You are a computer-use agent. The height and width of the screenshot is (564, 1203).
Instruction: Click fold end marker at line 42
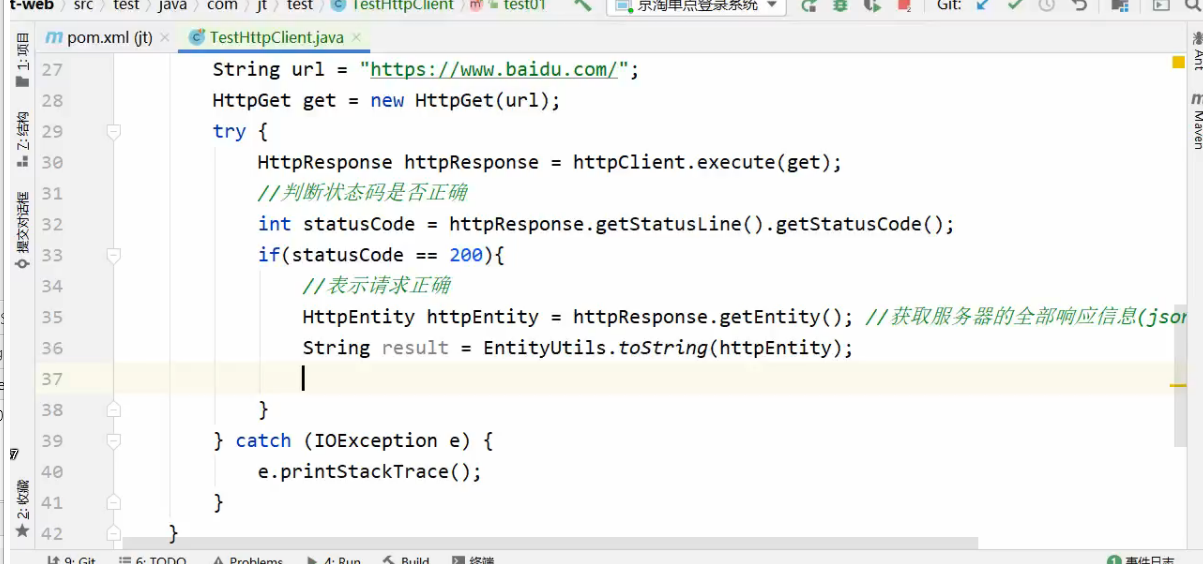pos(113,533)
